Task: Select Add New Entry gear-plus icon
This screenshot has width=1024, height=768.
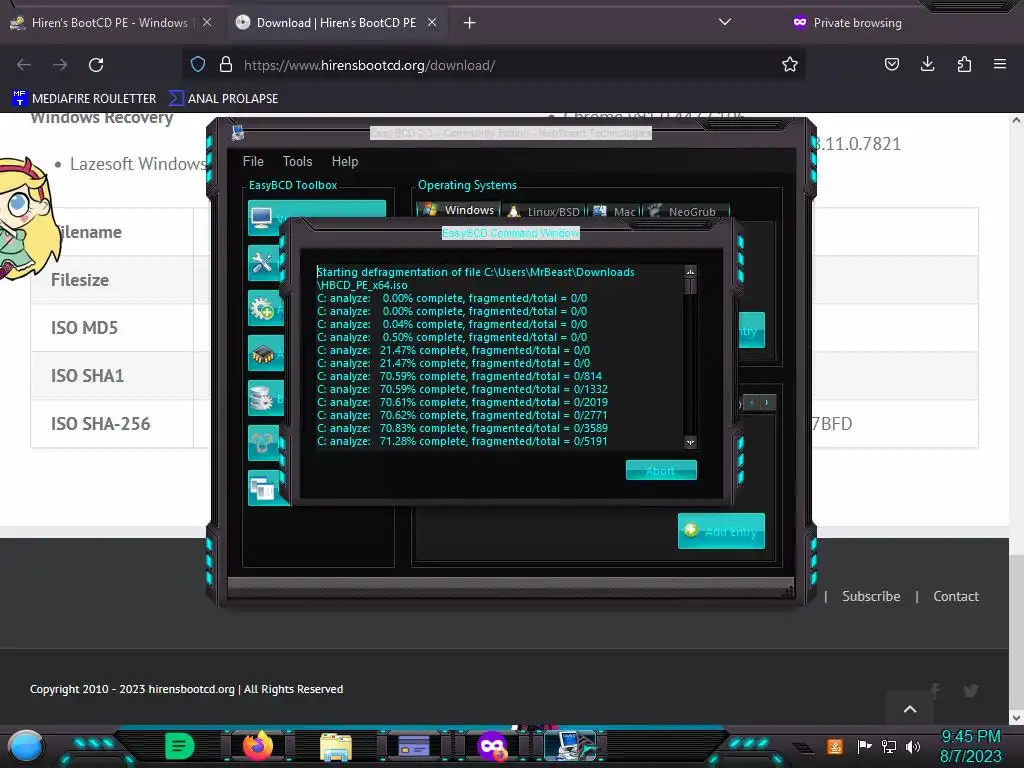Action: (263, 308)
